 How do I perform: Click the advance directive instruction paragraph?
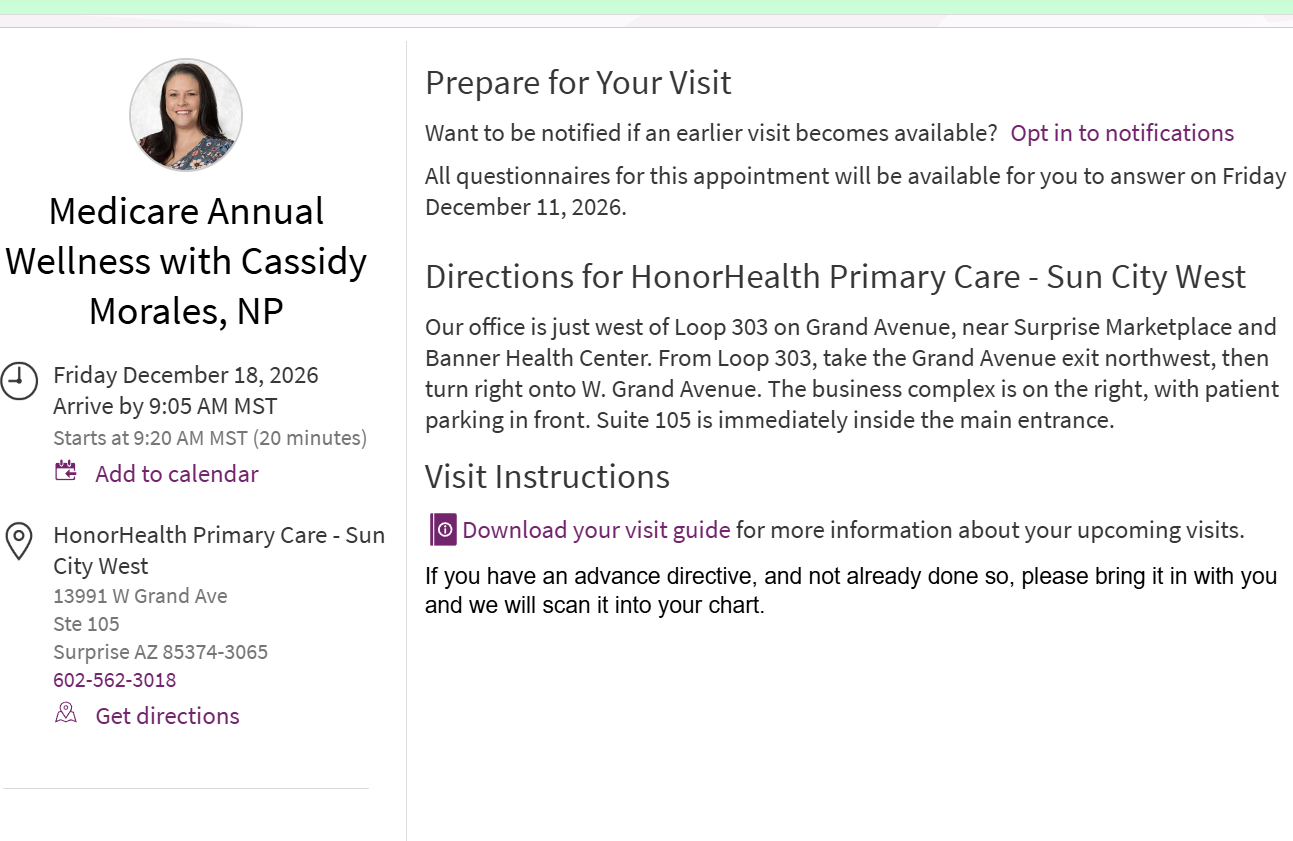click(x=851, y=591)
